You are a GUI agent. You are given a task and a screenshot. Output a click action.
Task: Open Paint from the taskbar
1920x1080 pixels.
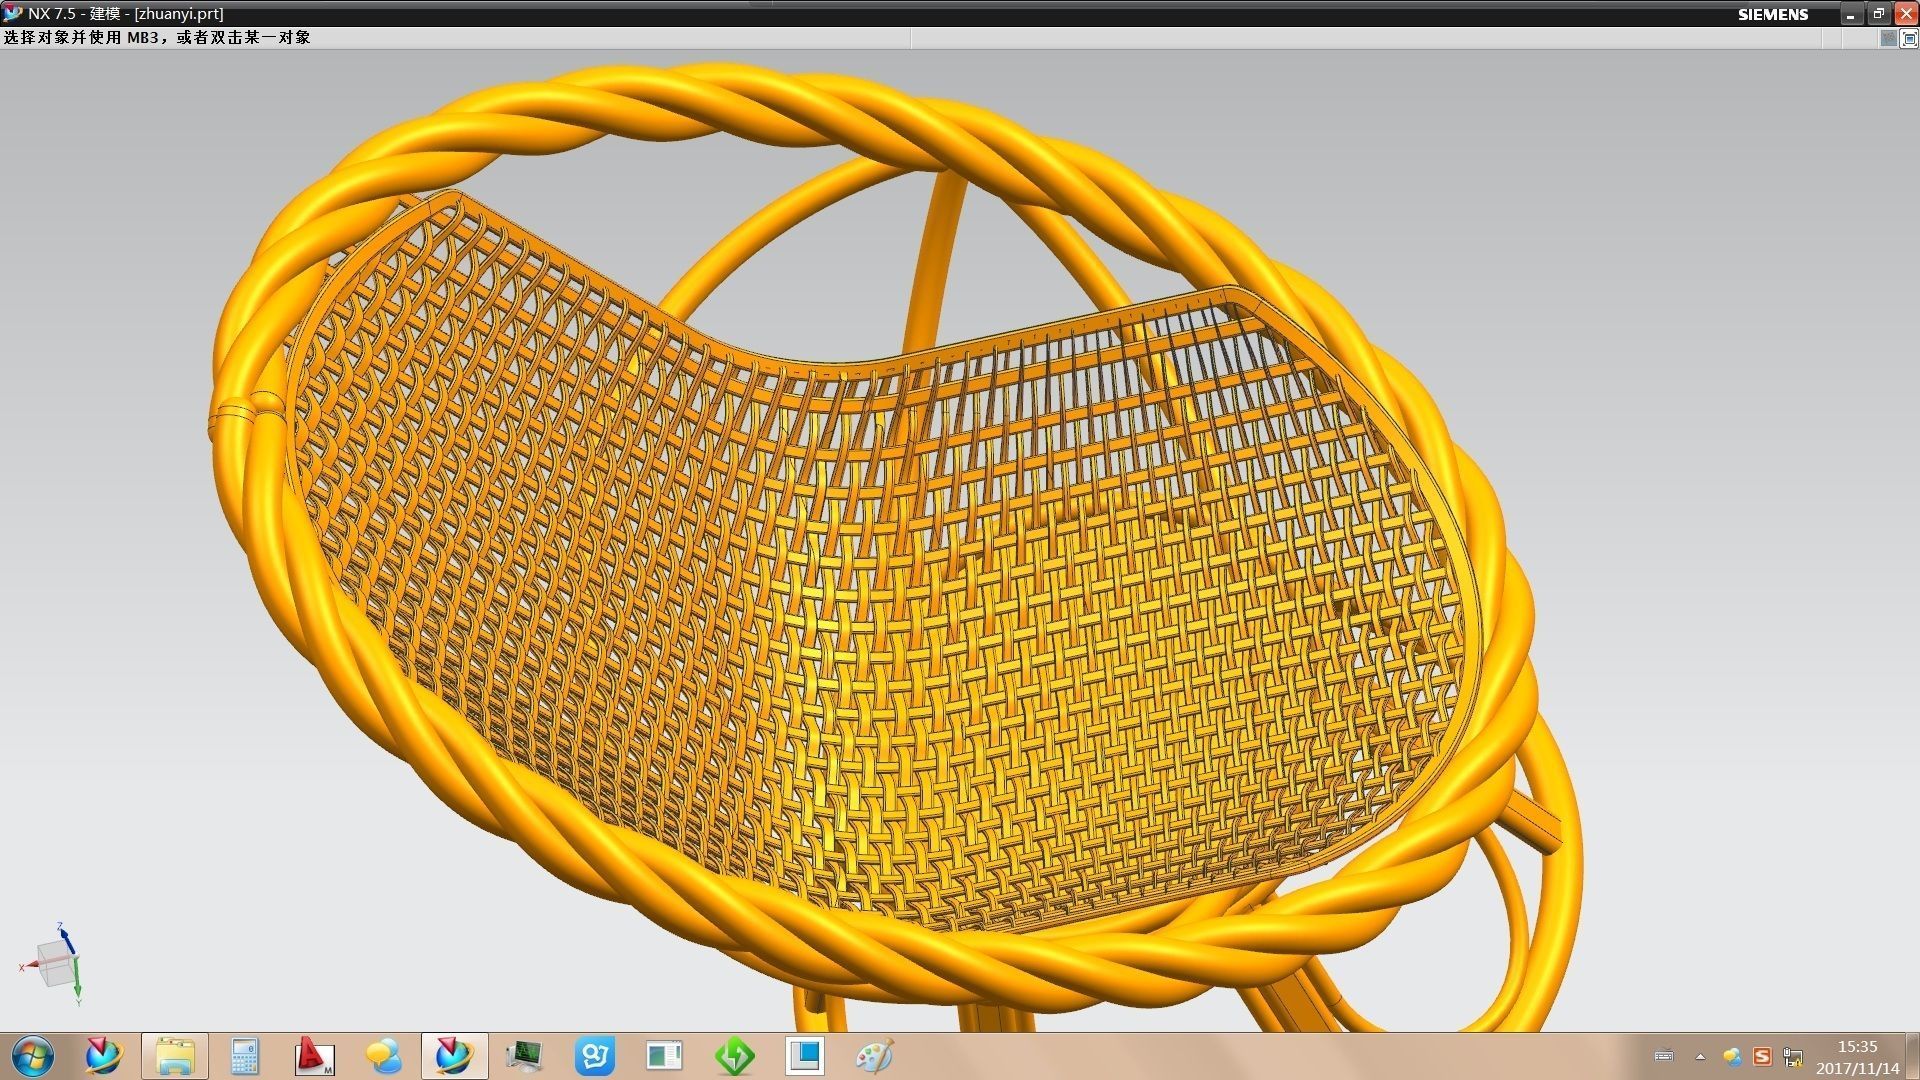pyautogui.click(x=875, y=1056)
